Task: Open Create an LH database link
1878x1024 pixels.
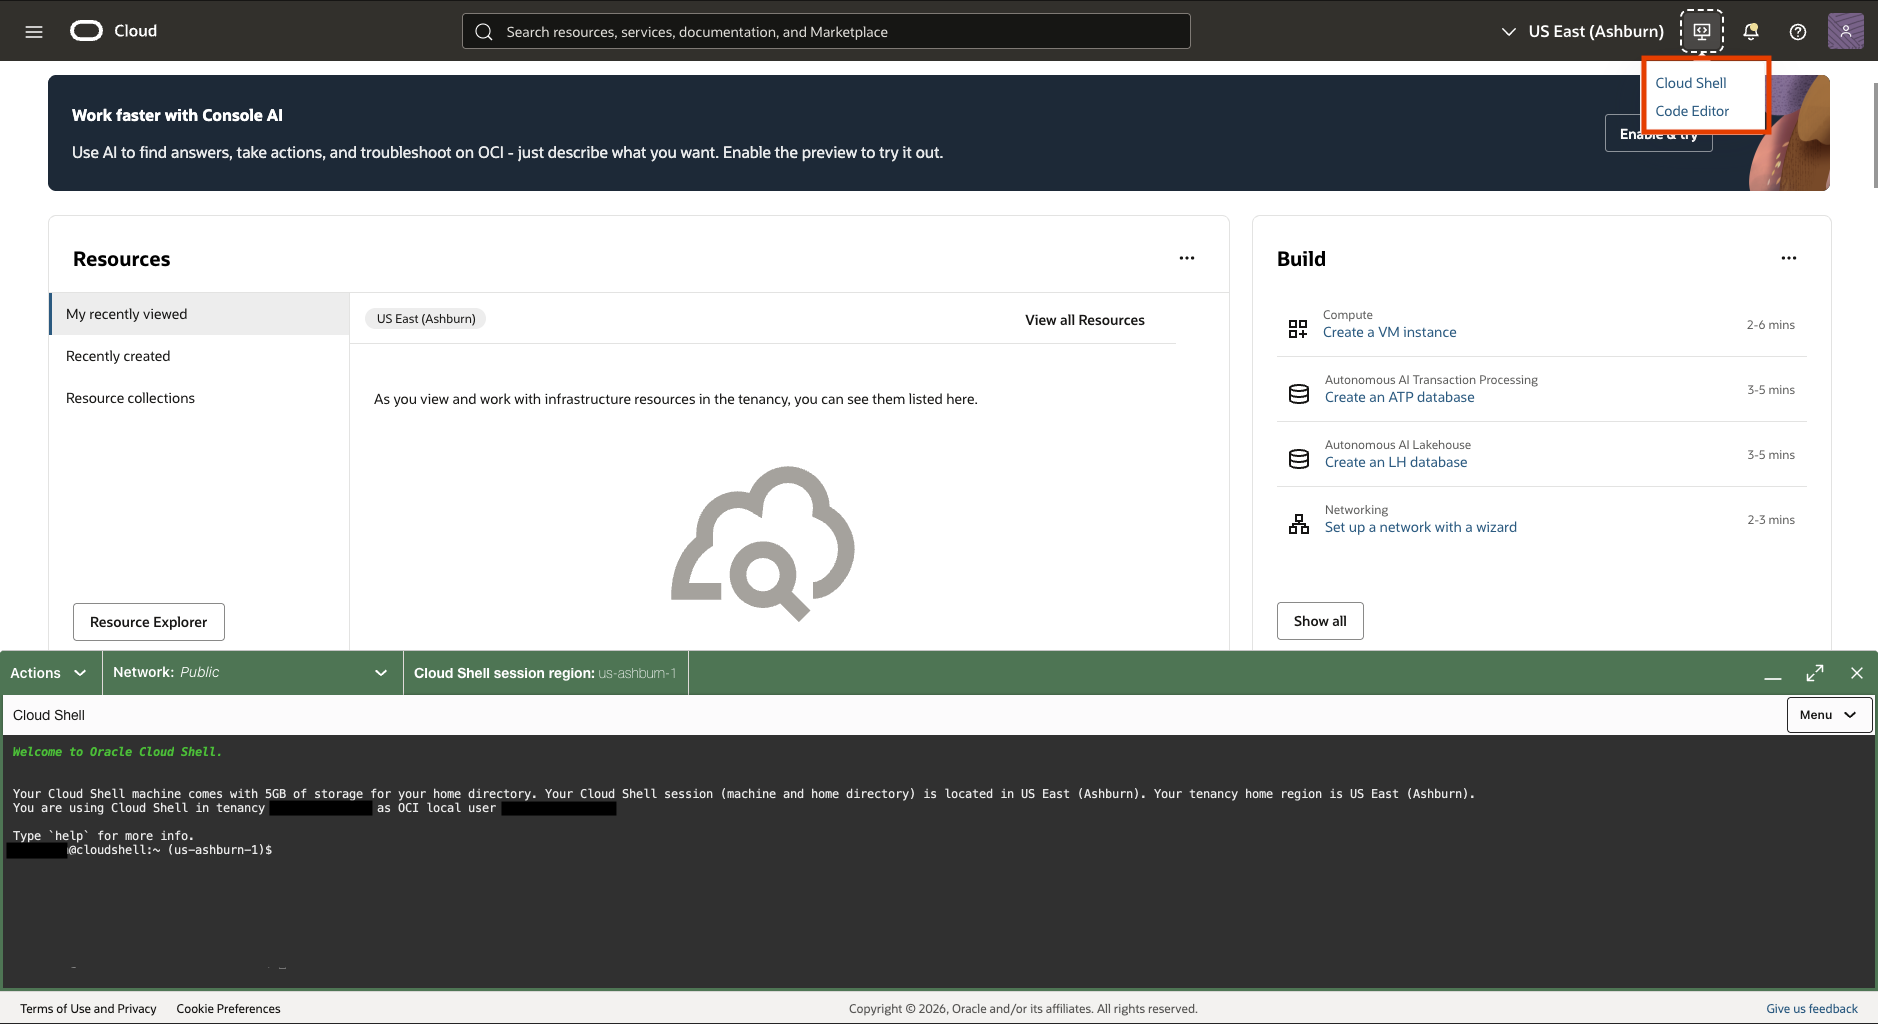Action: pyautogui.click(x=1396, y=462)
